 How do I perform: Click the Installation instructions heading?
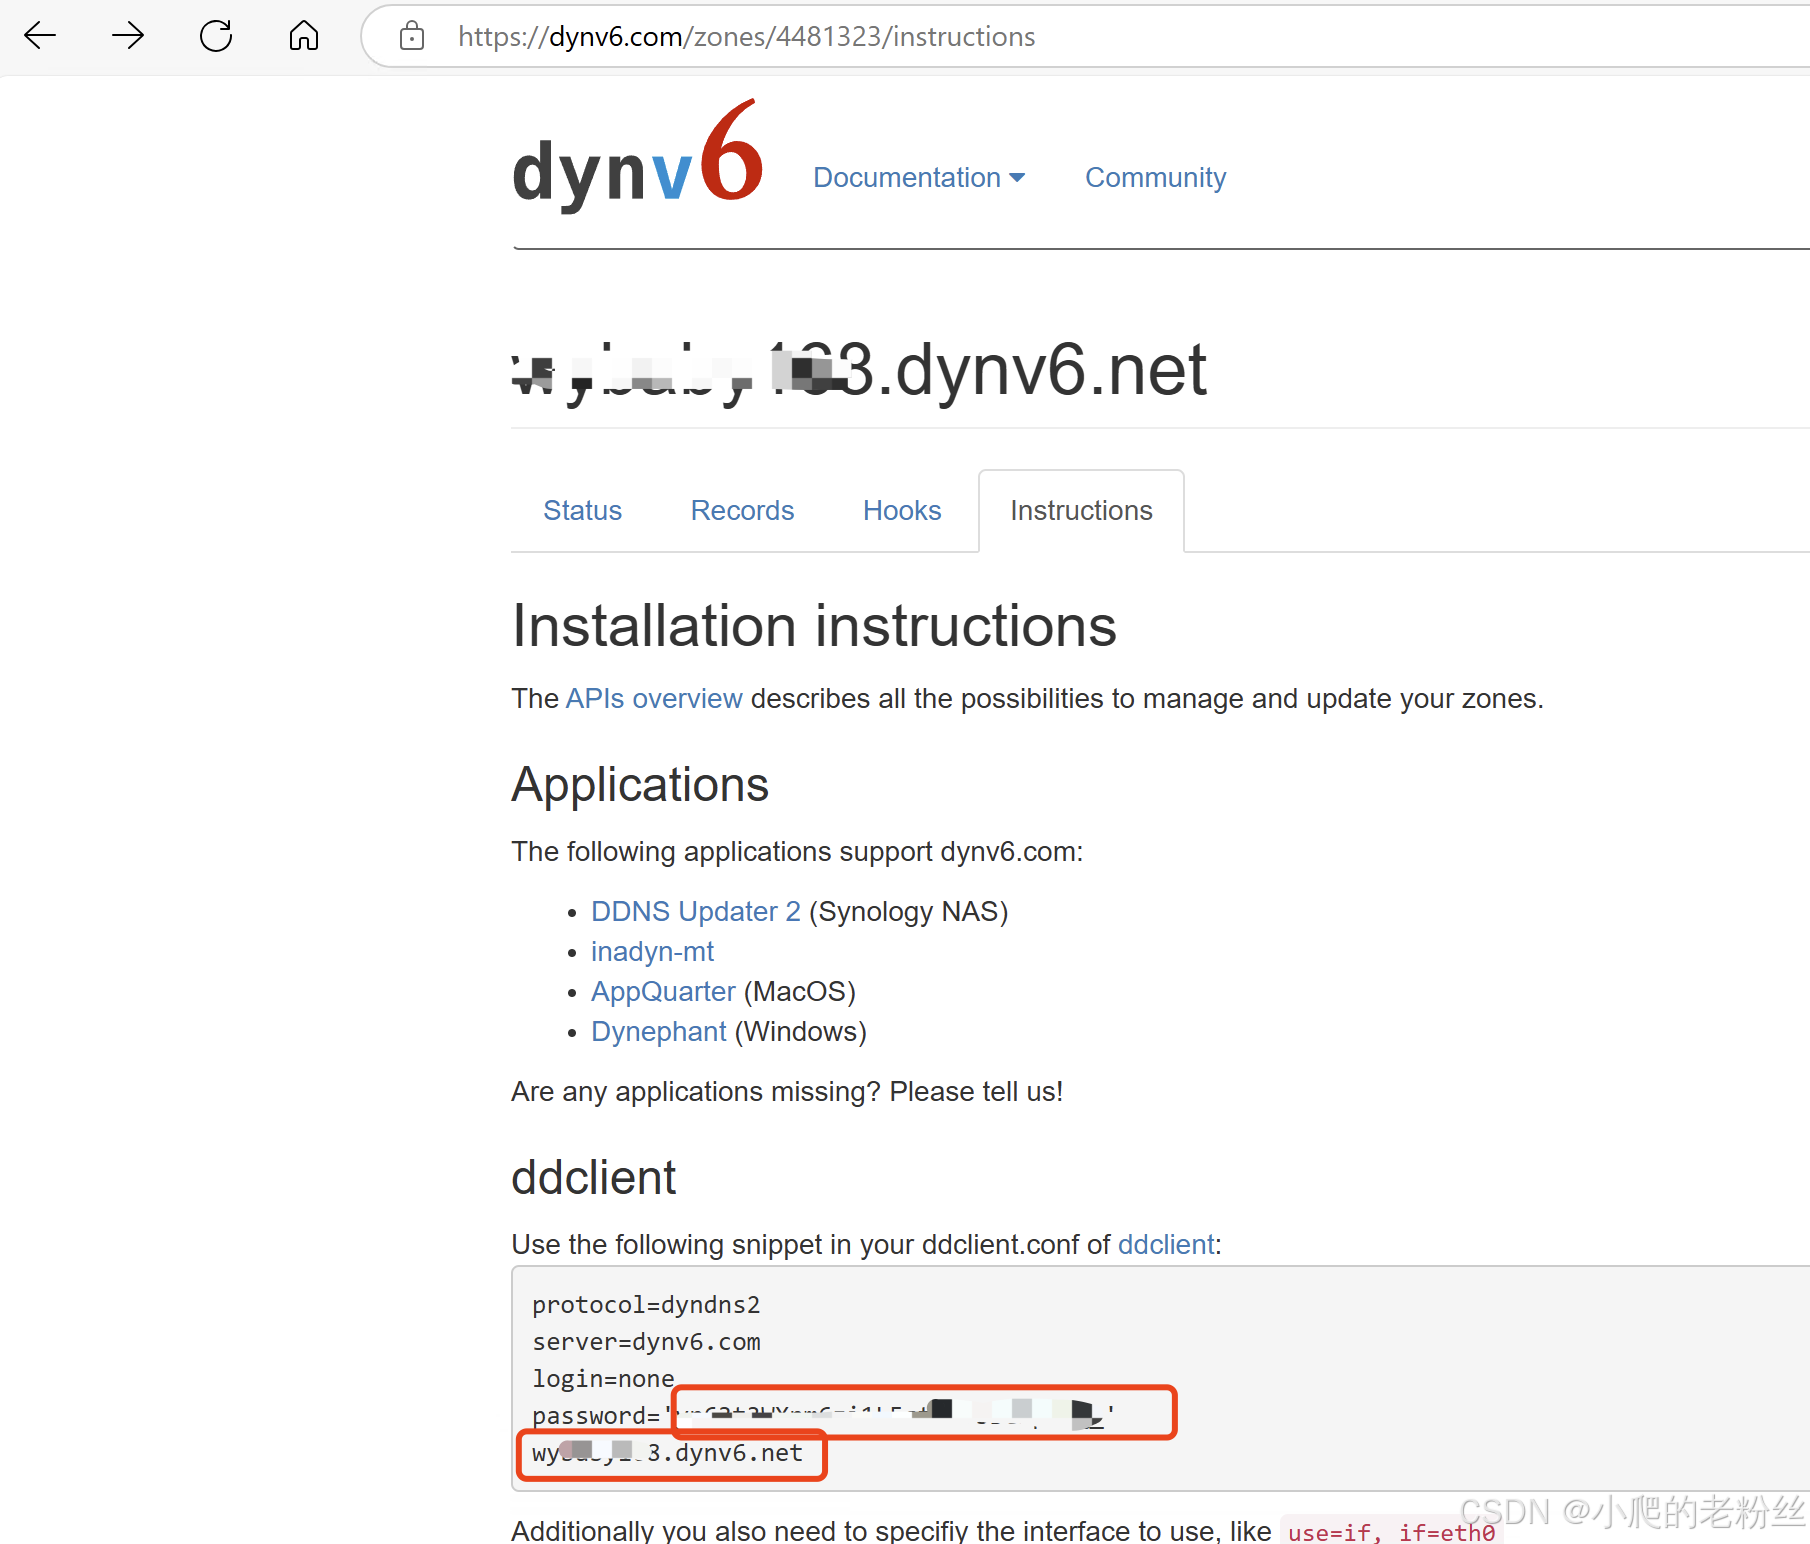pyautogui.click(x=814, y=626)
